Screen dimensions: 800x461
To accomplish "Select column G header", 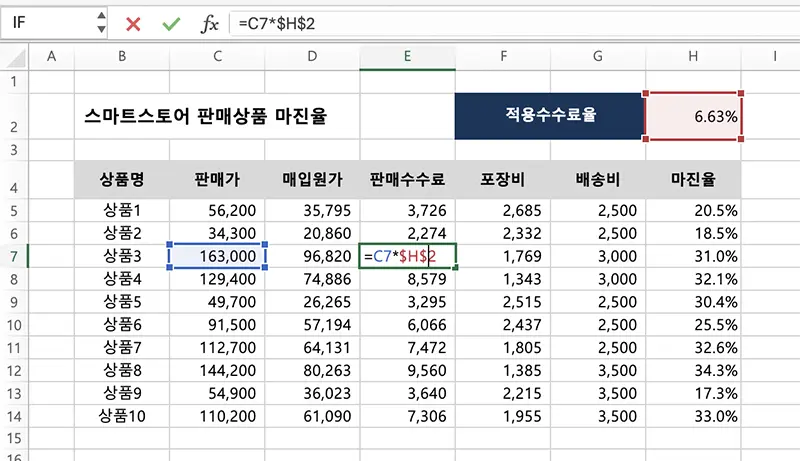I will pos(598,57).
